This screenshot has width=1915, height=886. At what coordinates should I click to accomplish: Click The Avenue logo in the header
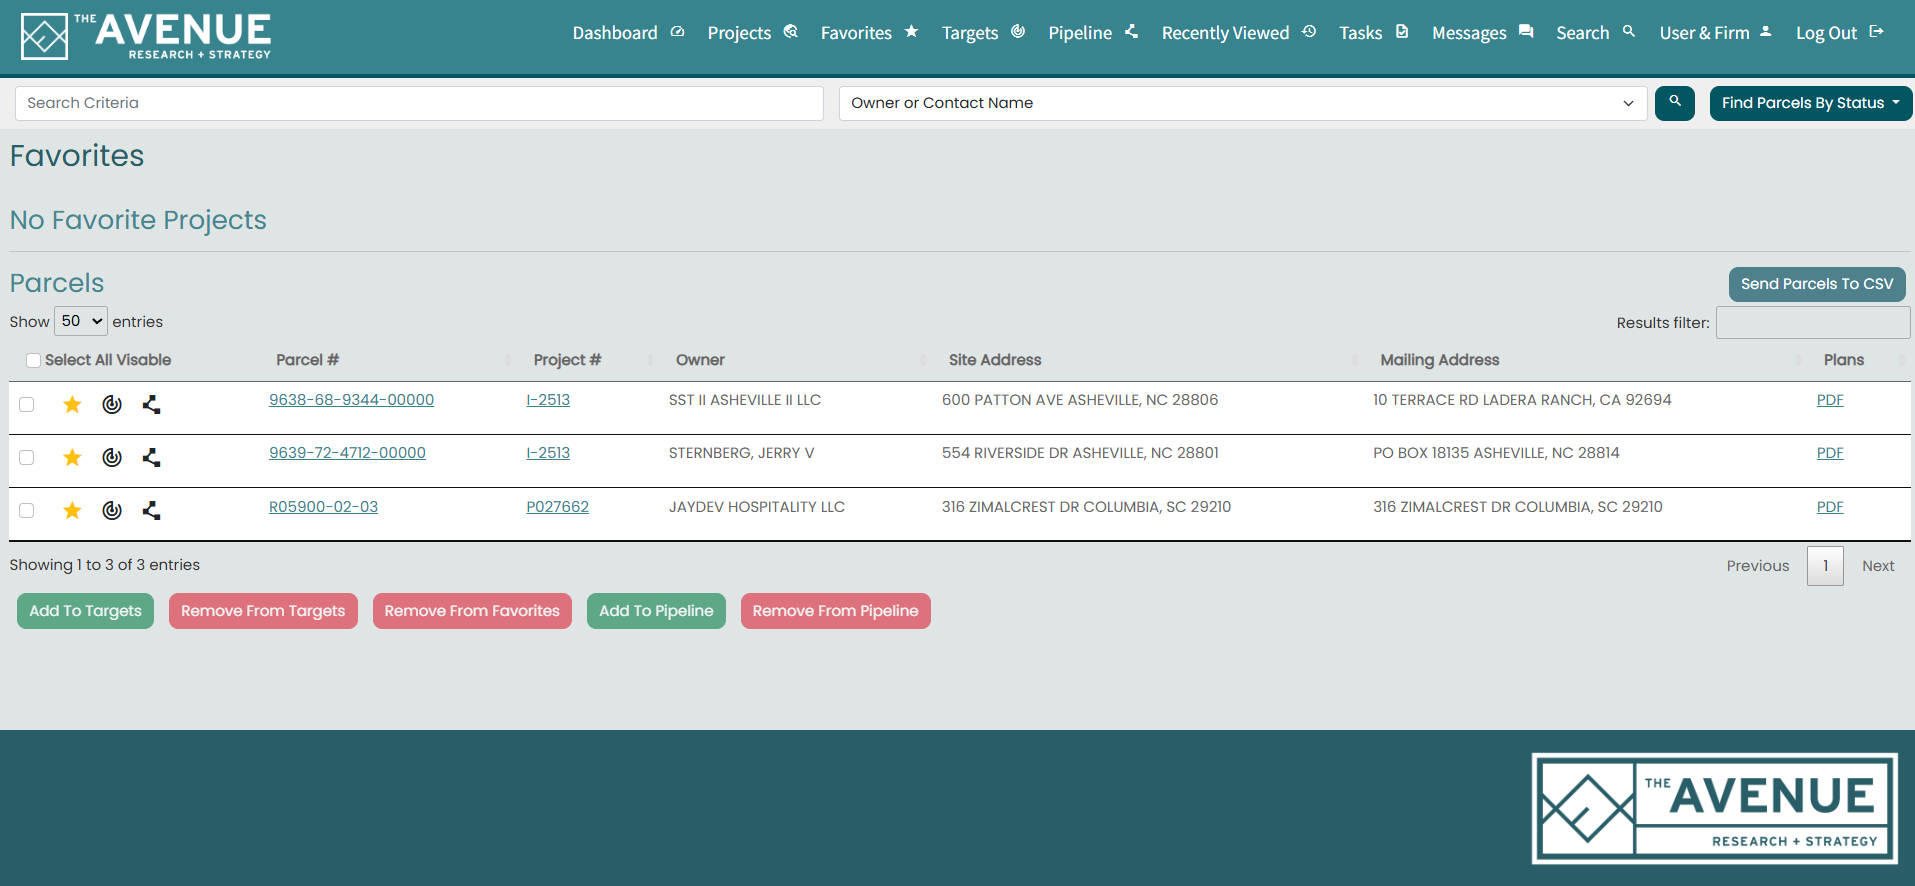(146, 36)
